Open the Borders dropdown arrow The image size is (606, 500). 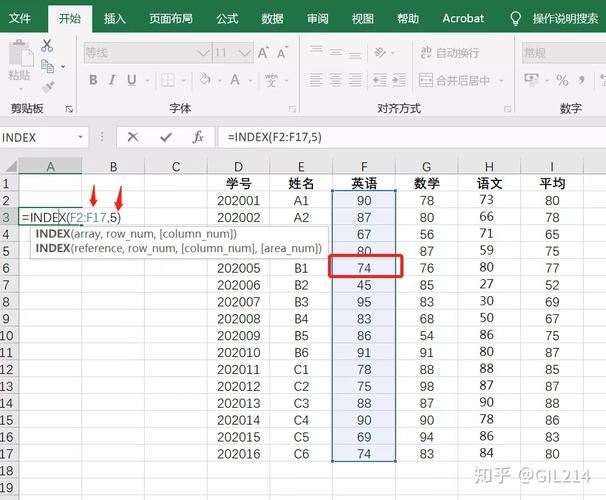184,81
